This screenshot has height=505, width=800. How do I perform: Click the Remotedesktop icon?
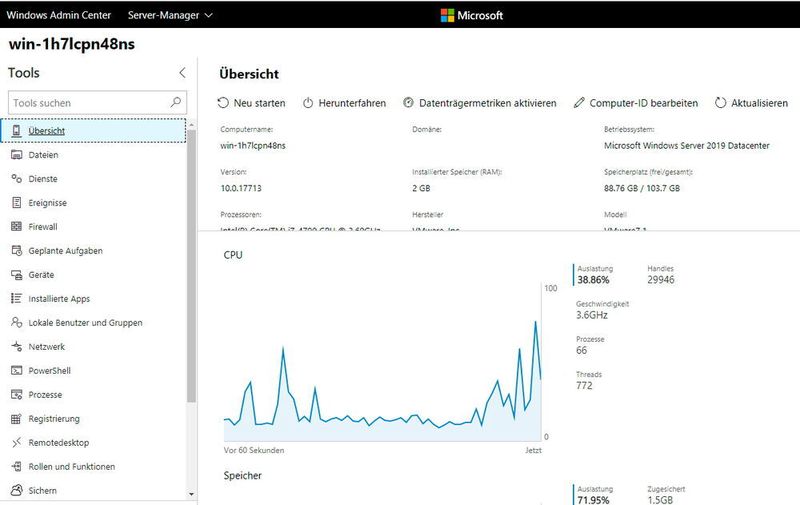(16, 442)
